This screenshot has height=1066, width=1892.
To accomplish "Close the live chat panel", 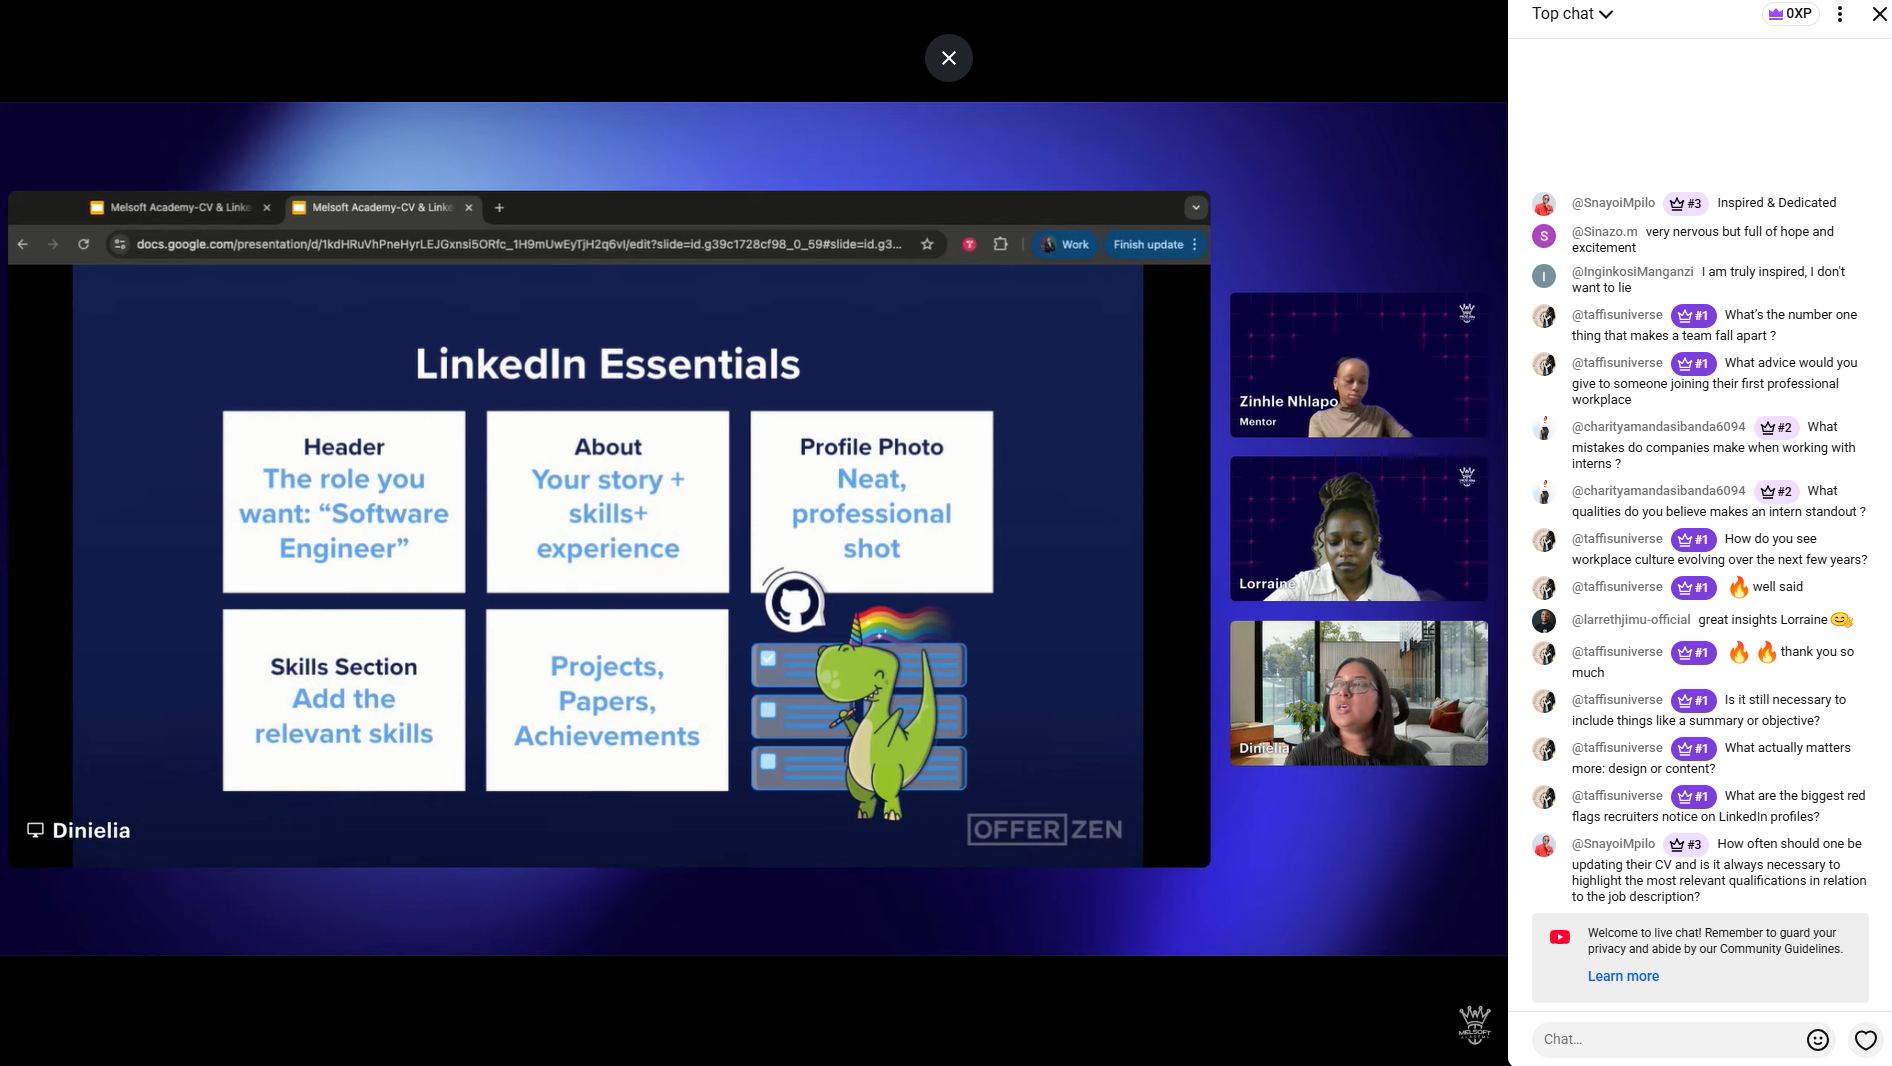I will pos(1879,14).
